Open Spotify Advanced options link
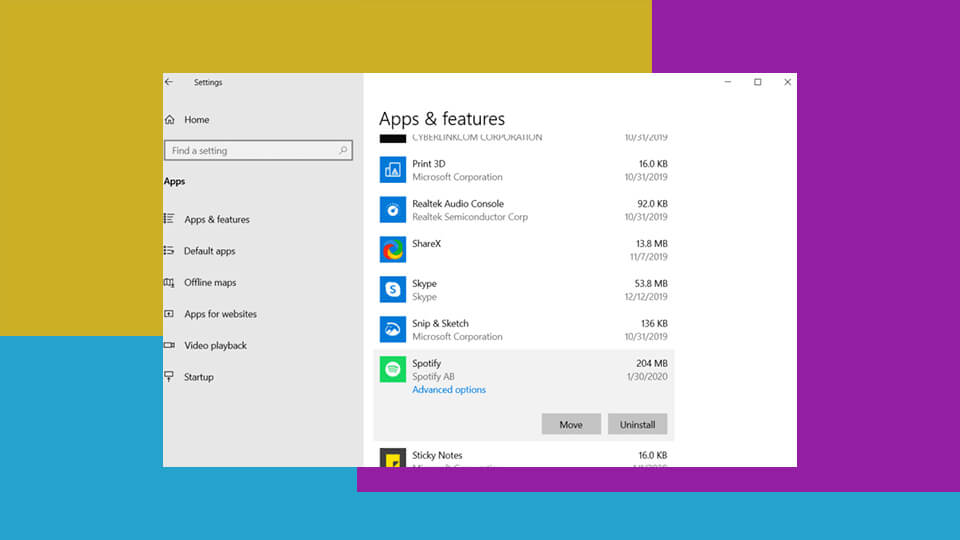 [449, 389]
